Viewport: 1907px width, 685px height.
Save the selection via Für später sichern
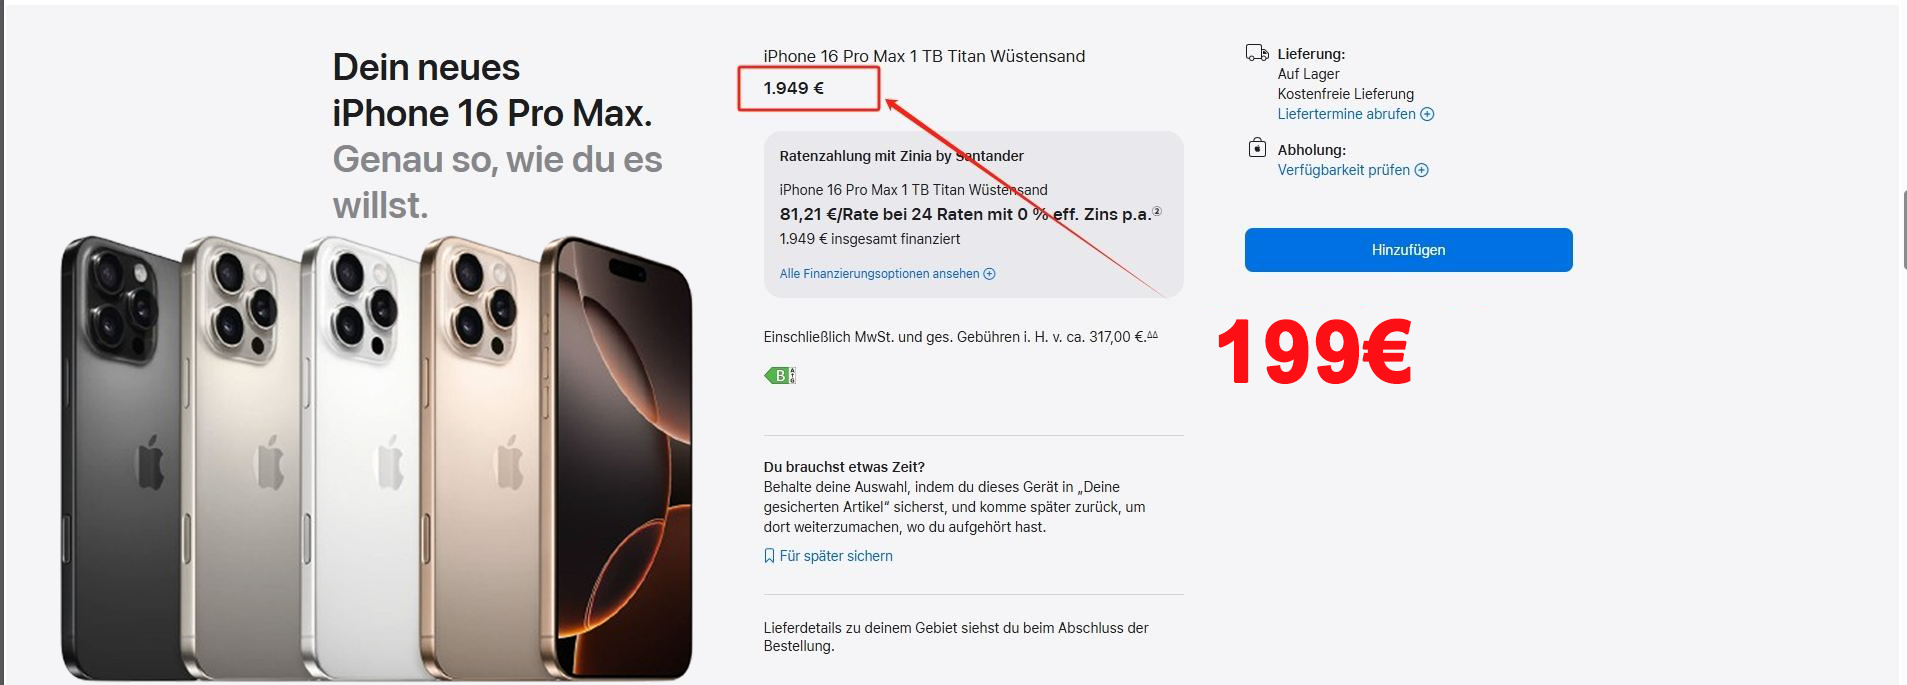coord(836,556)
